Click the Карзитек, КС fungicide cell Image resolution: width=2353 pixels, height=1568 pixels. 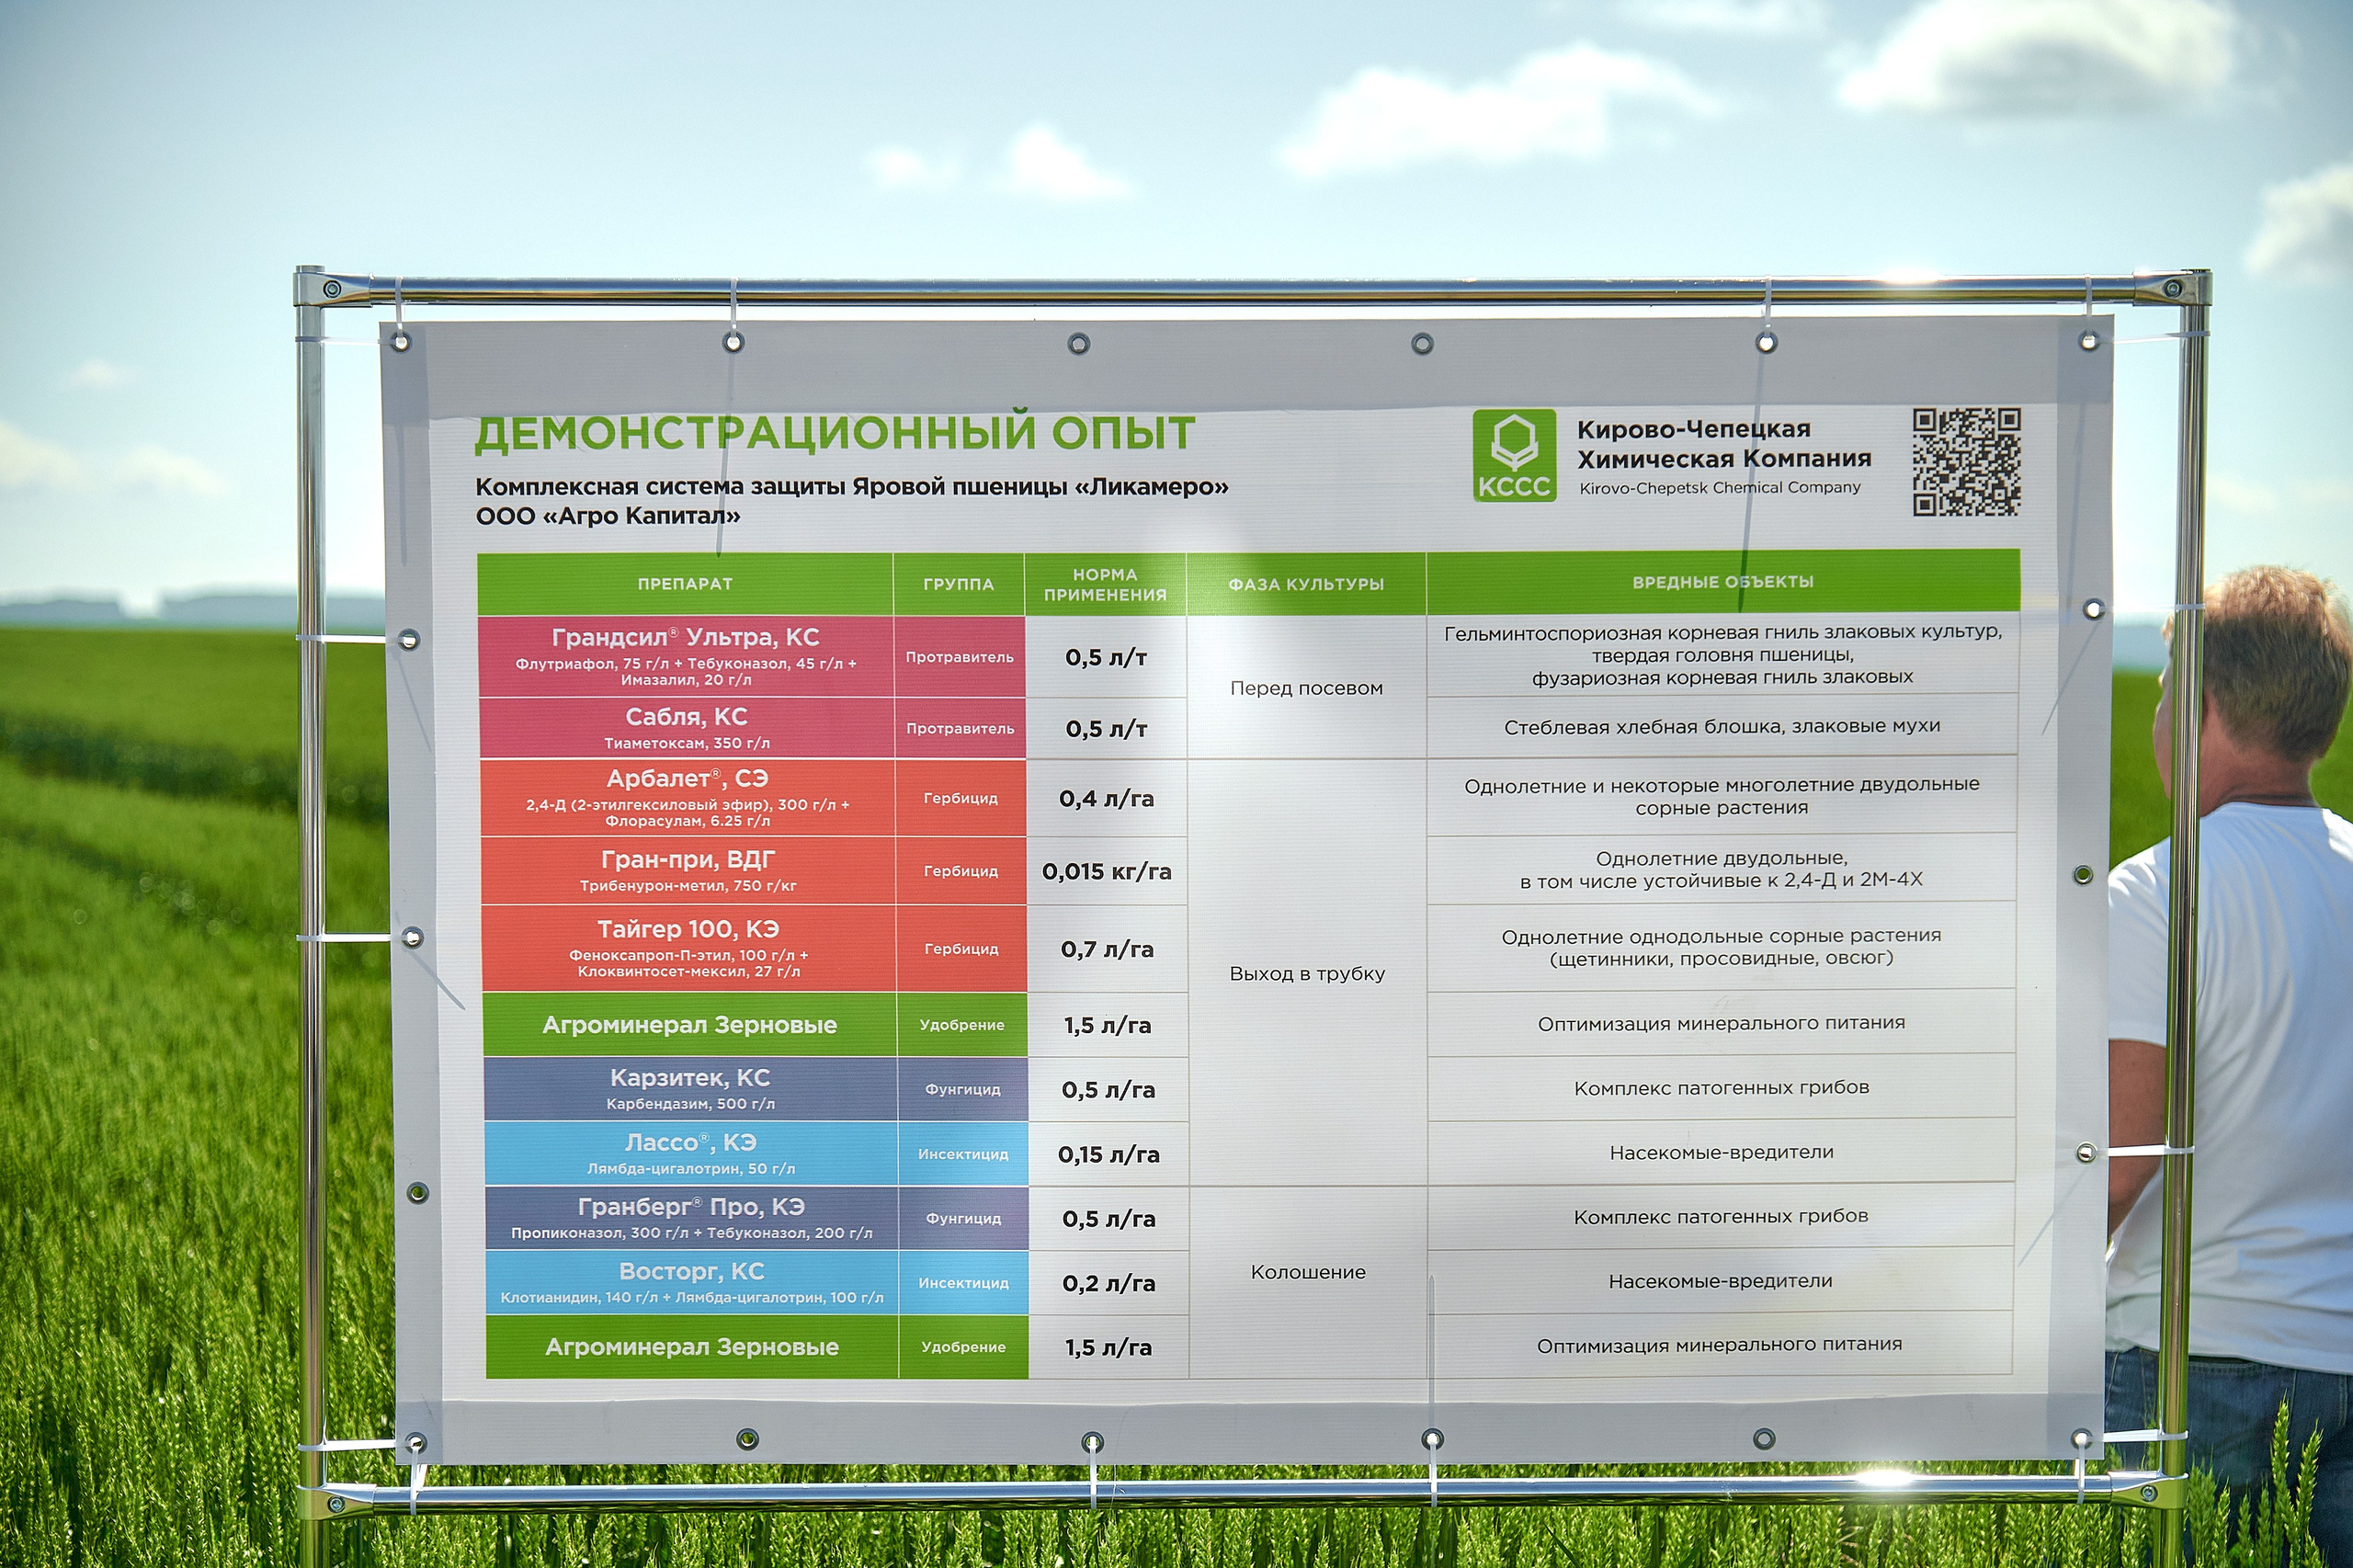pos(690,1089)
